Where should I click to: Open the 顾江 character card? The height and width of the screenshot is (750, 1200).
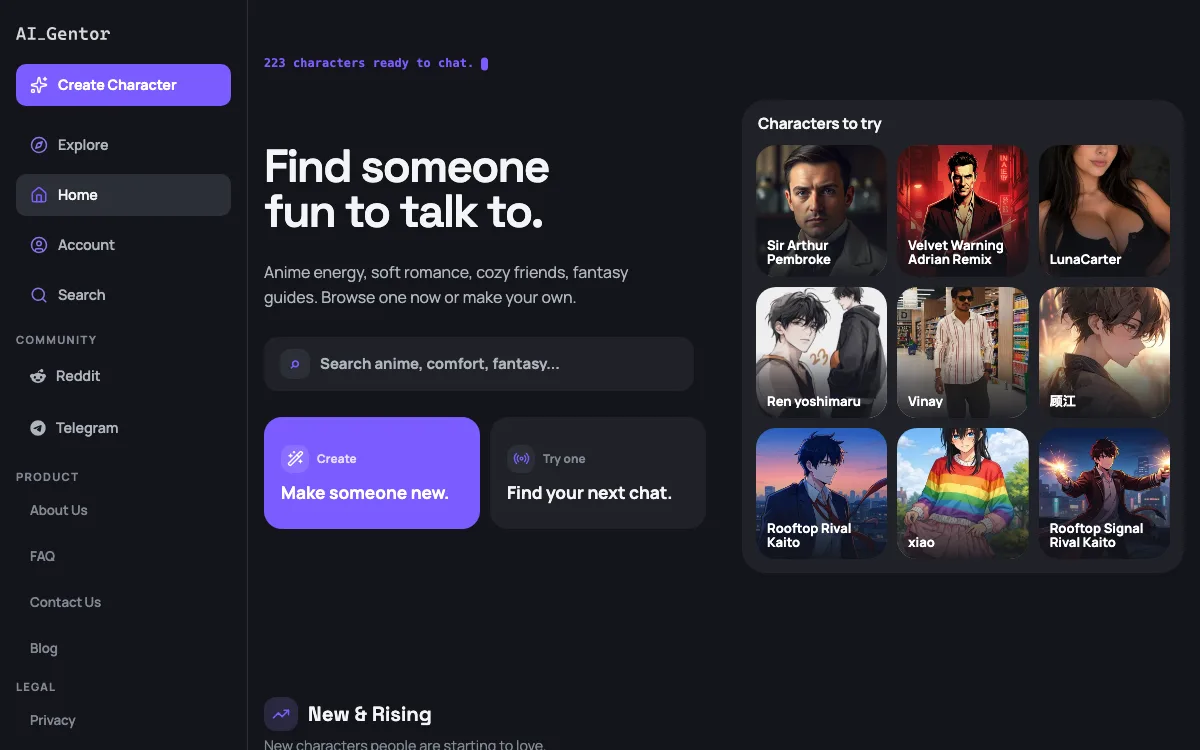(x=1104, y=353)
